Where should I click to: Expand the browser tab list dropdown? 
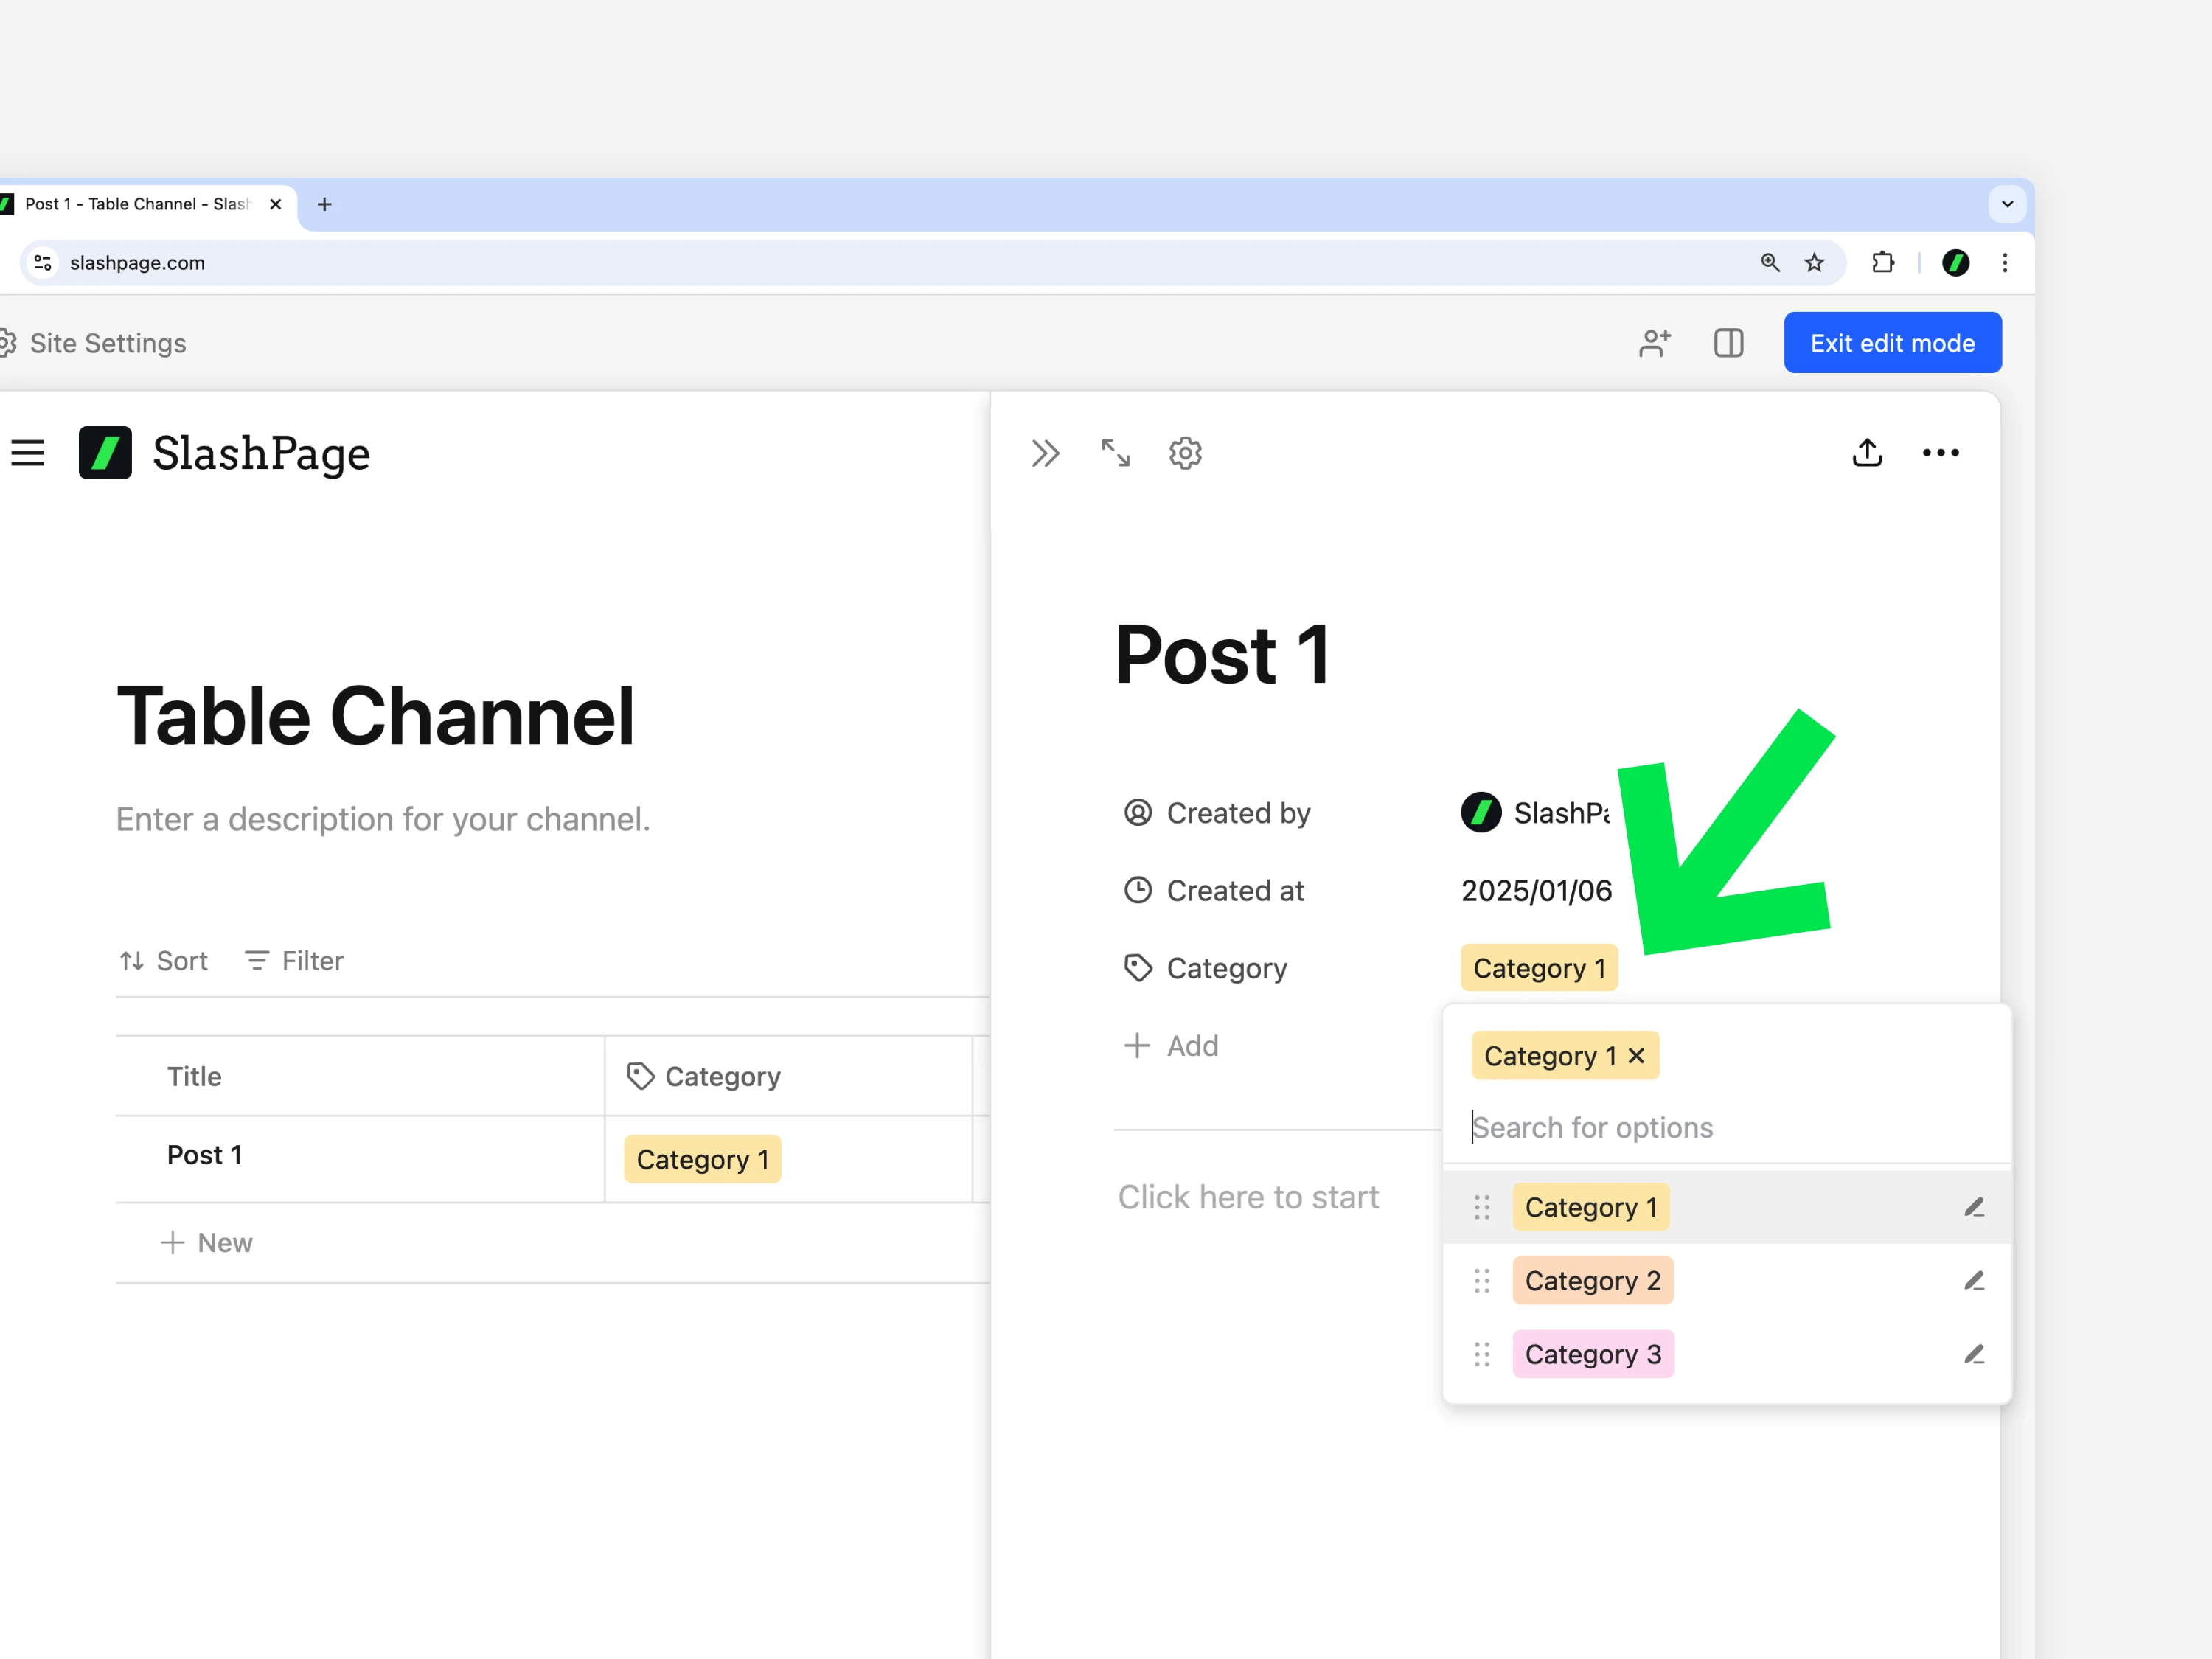[2007, 204]
